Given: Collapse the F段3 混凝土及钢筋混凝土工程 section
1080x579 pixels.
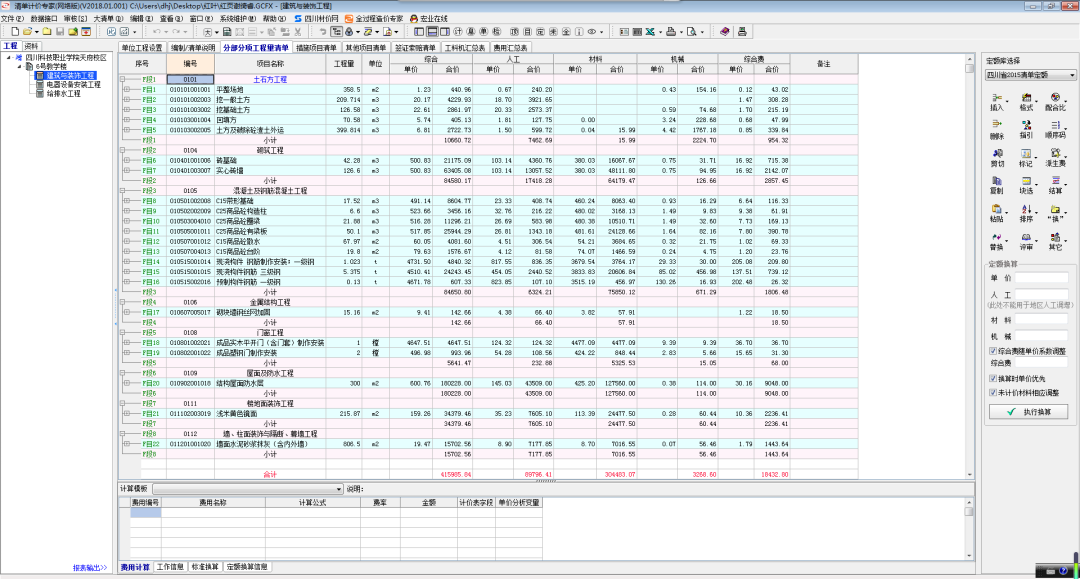Looking at the screenshot, I should pyautogui.click(x=123, y=191).
